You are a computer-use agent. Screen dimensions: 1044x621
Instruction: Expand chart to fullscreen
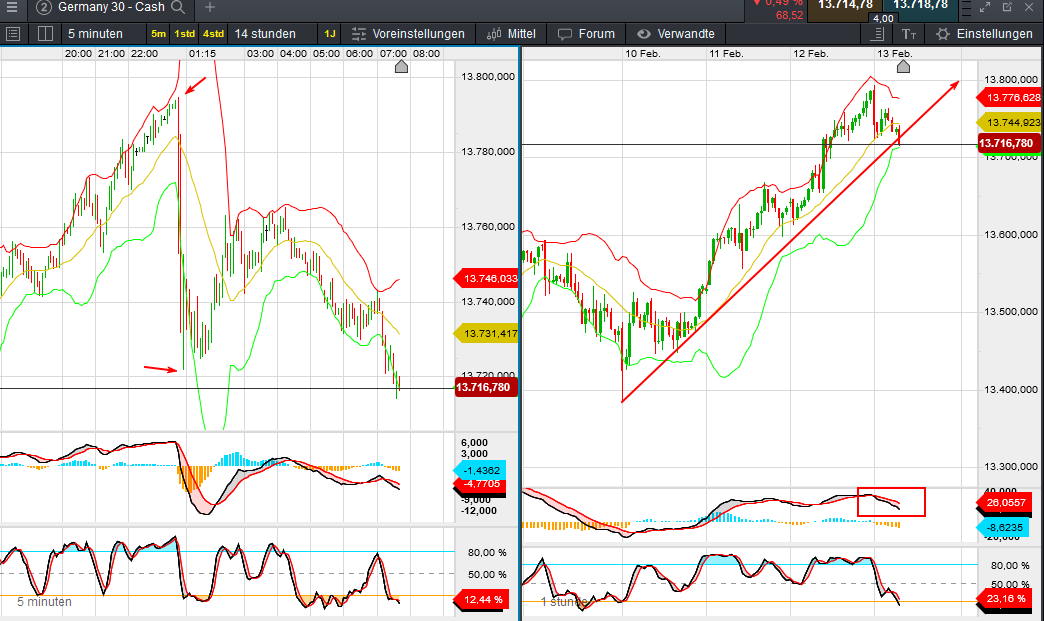985,7
